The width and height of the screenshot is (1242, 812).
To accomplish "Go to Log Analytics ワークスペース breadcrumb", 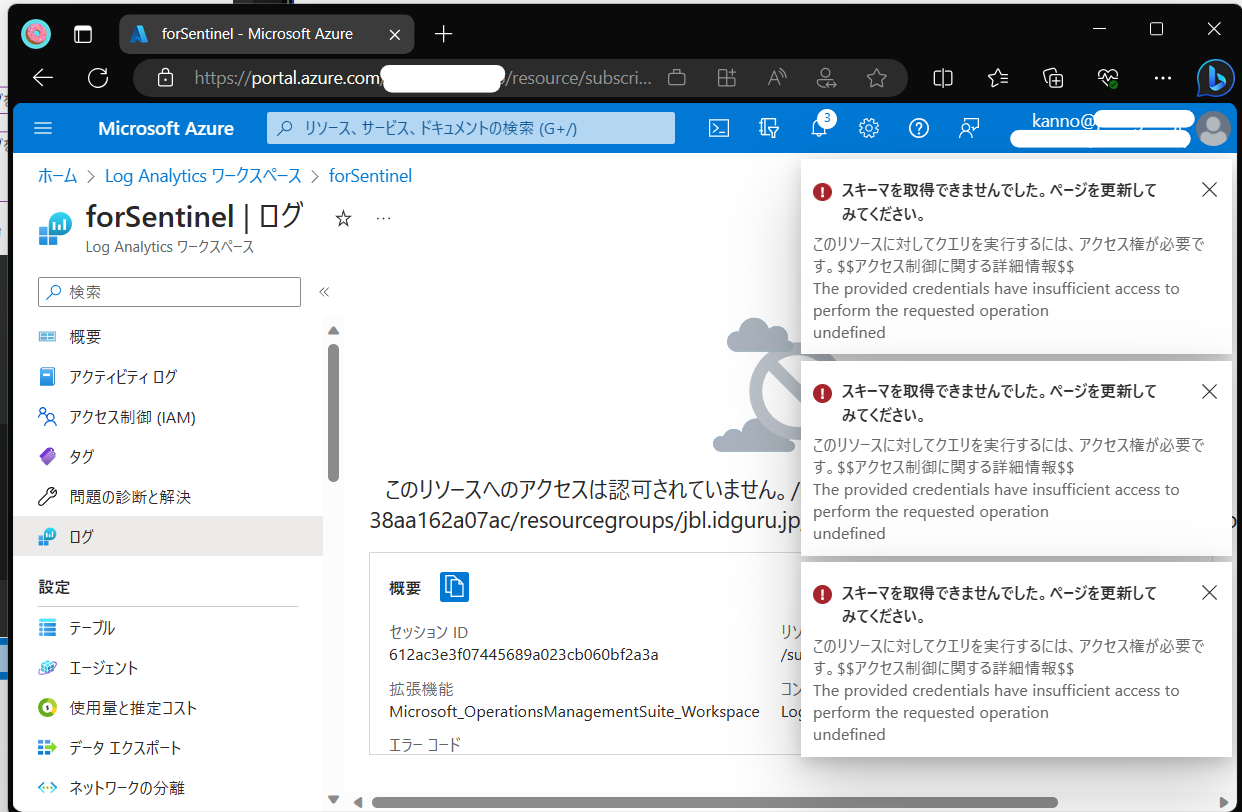I will coord(203,176).
